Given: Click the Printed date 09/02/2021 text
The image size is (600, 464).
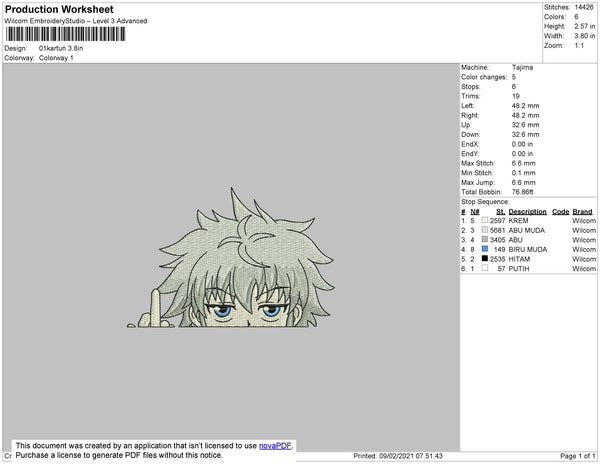Looking at the screenshot, I should coord(398,456).
